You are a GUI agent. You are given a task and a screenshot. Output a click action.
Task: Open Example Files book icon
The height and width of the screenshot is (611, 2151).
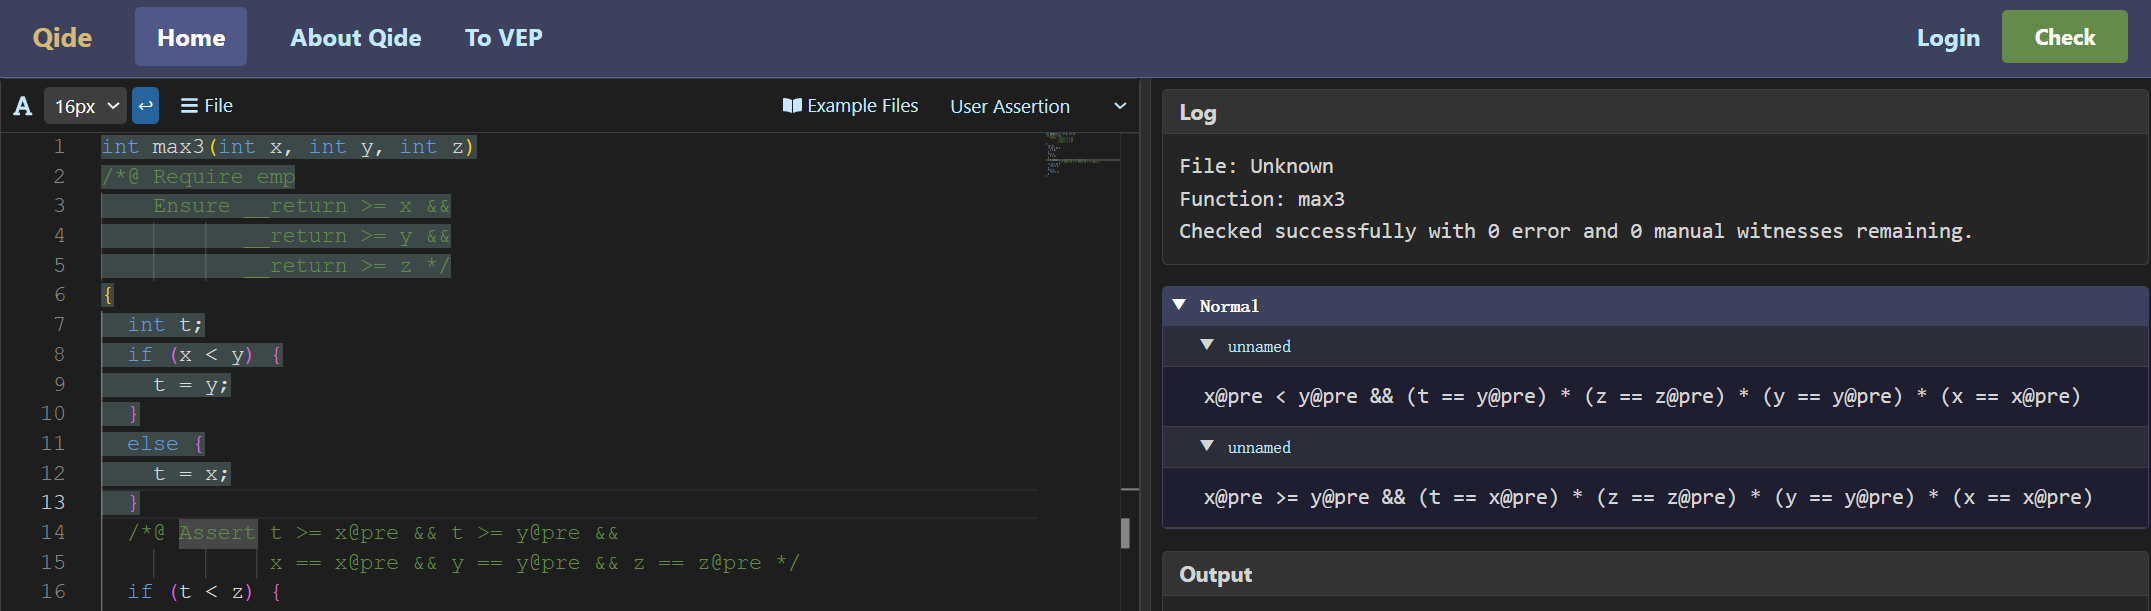pos(792,106)
